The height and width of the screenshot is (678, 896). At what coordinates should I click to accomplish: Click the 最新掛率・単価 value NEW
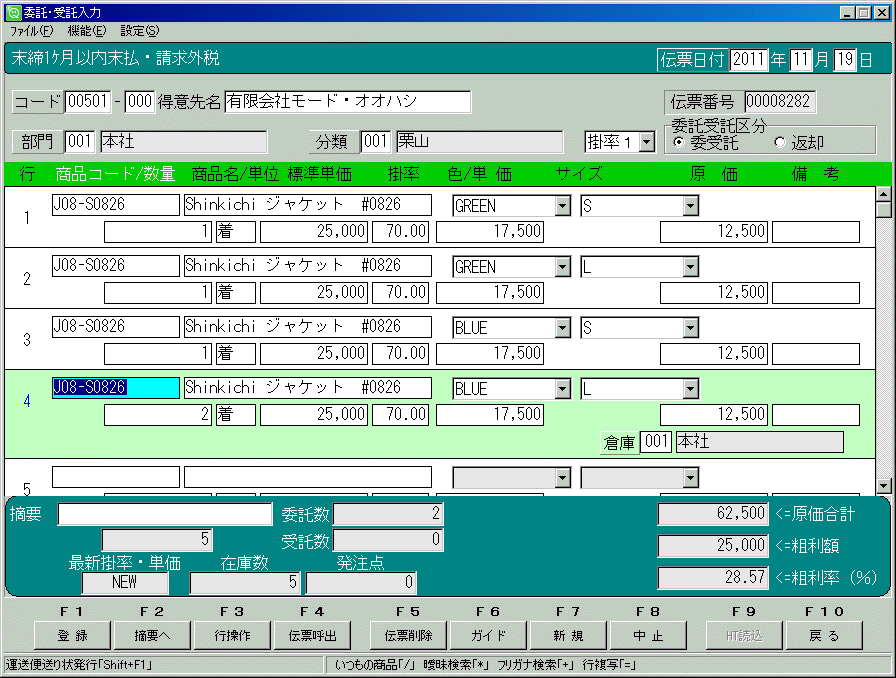pos(125,583)
